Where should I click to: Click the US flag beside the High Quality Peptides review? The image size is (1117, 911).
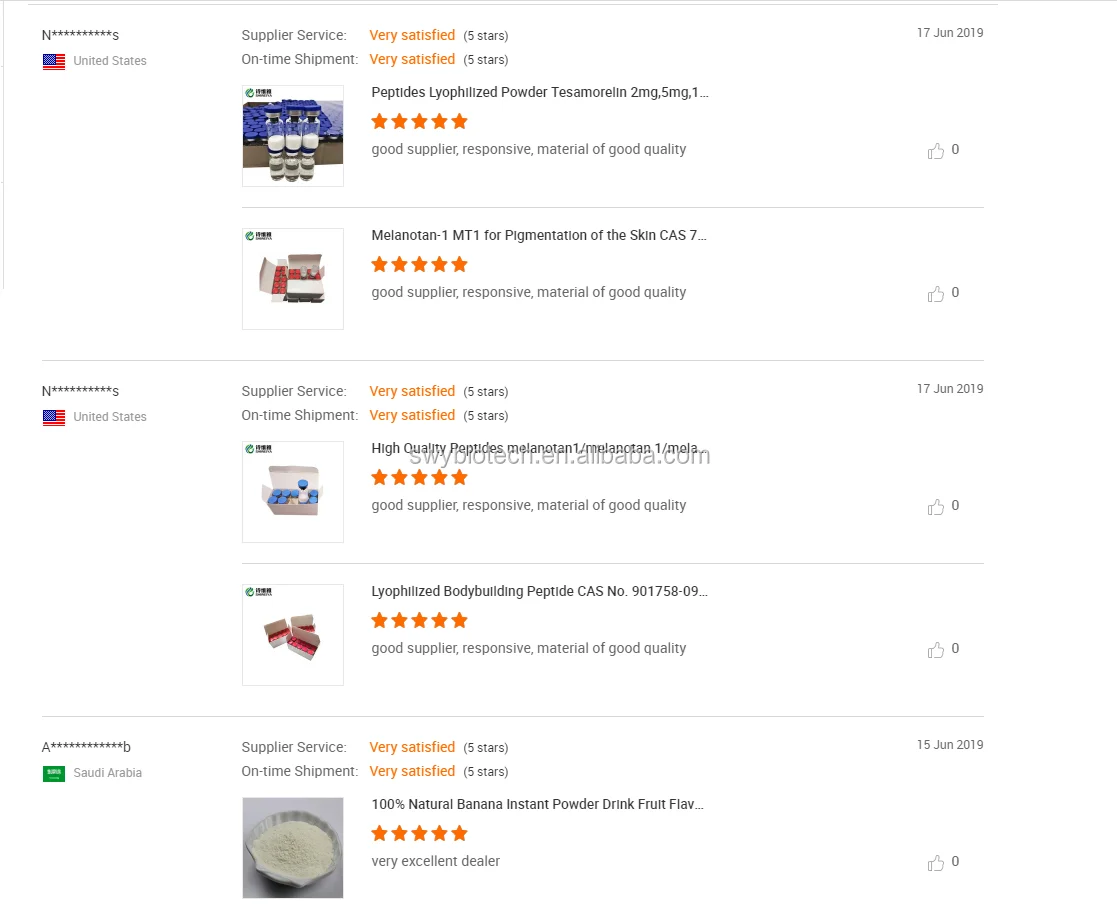(x=54, y=417)
